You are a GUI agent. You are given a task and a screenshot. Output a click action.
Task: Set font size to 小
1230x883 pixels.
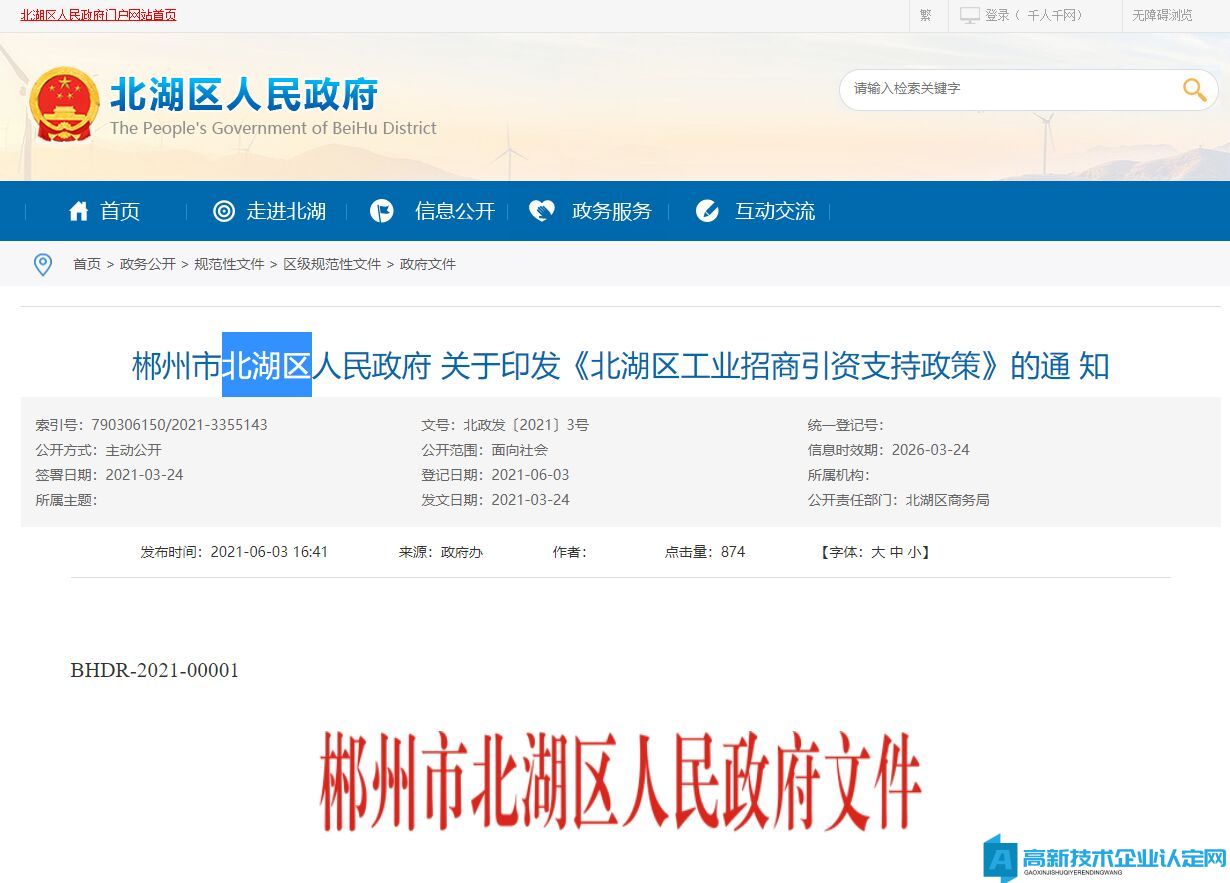[x=914, y=552]
